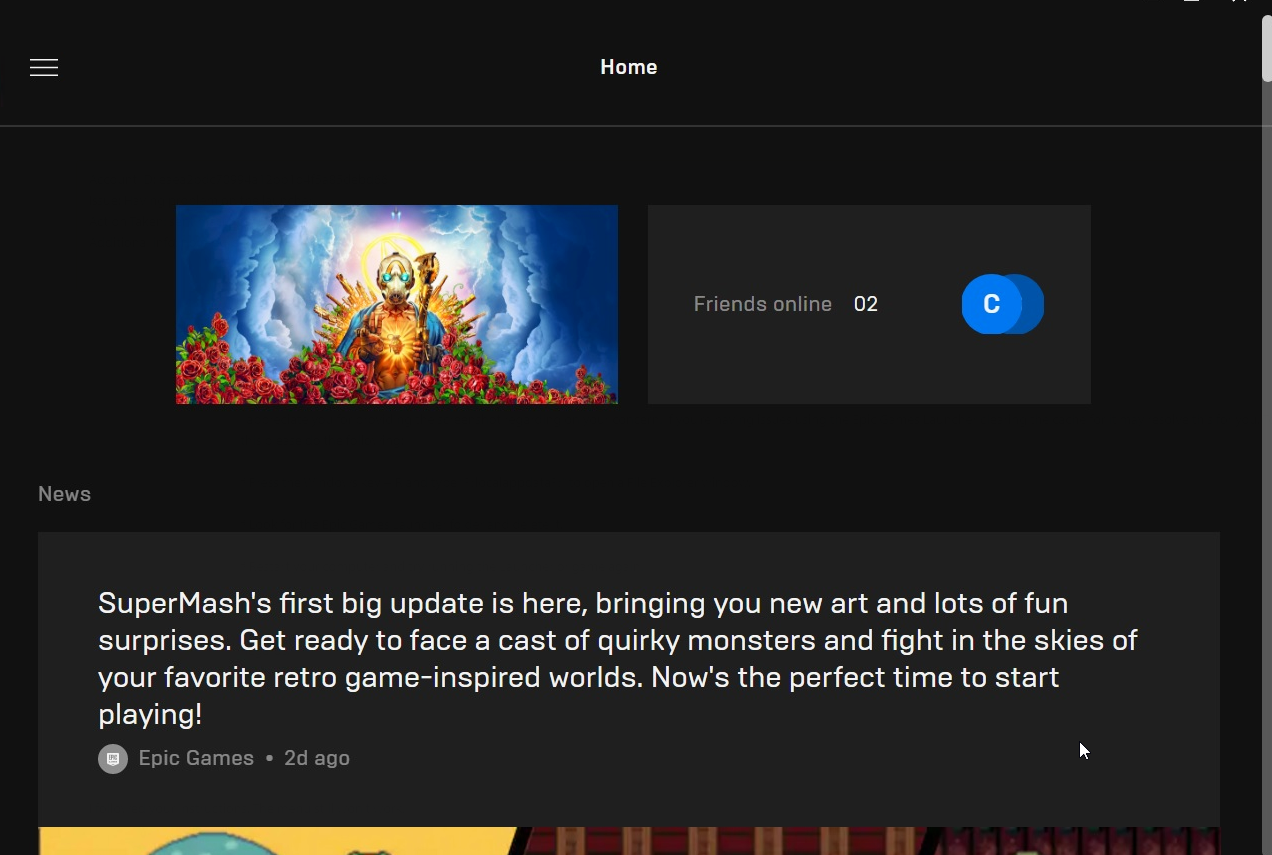This screenshot has width=1272, height=855.
Task: Click the Epic Games author name
Action: [x=196, y=758]
